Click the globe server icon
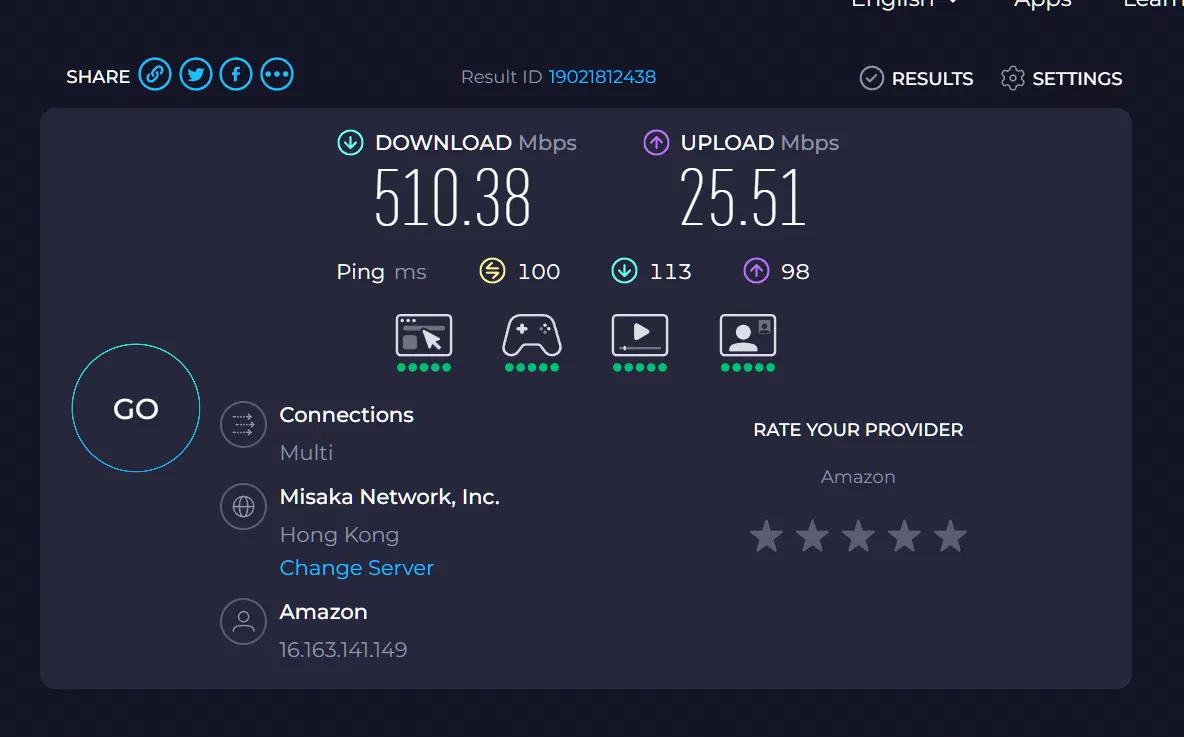 click(243, 507)
